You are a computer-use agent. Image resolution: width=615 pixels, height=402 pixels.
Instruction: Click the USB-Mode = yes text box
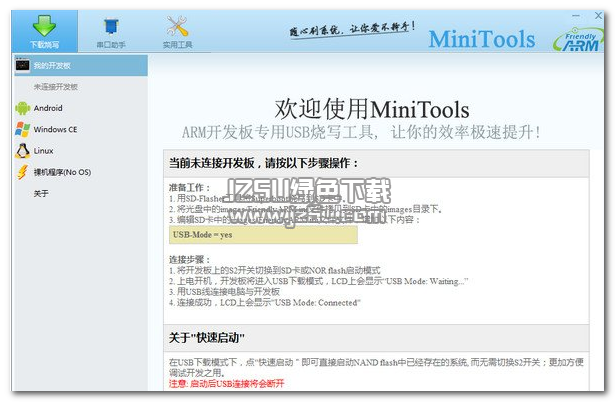(263, 235)
